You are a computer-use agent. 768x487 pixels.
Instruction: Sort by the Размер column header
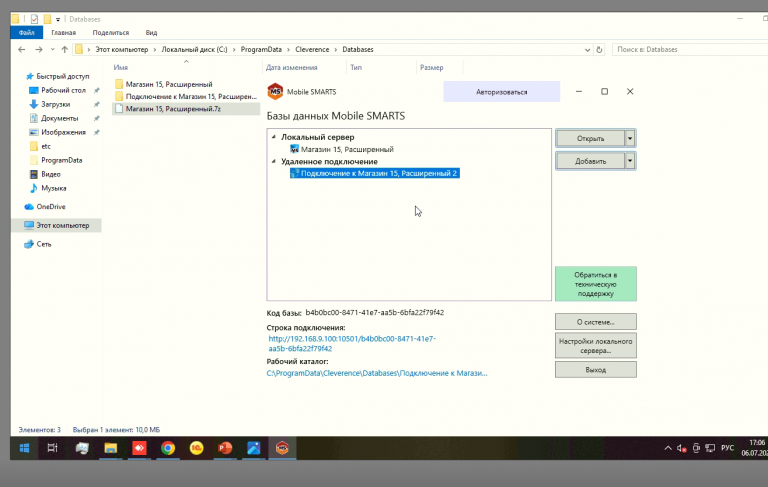432,68
